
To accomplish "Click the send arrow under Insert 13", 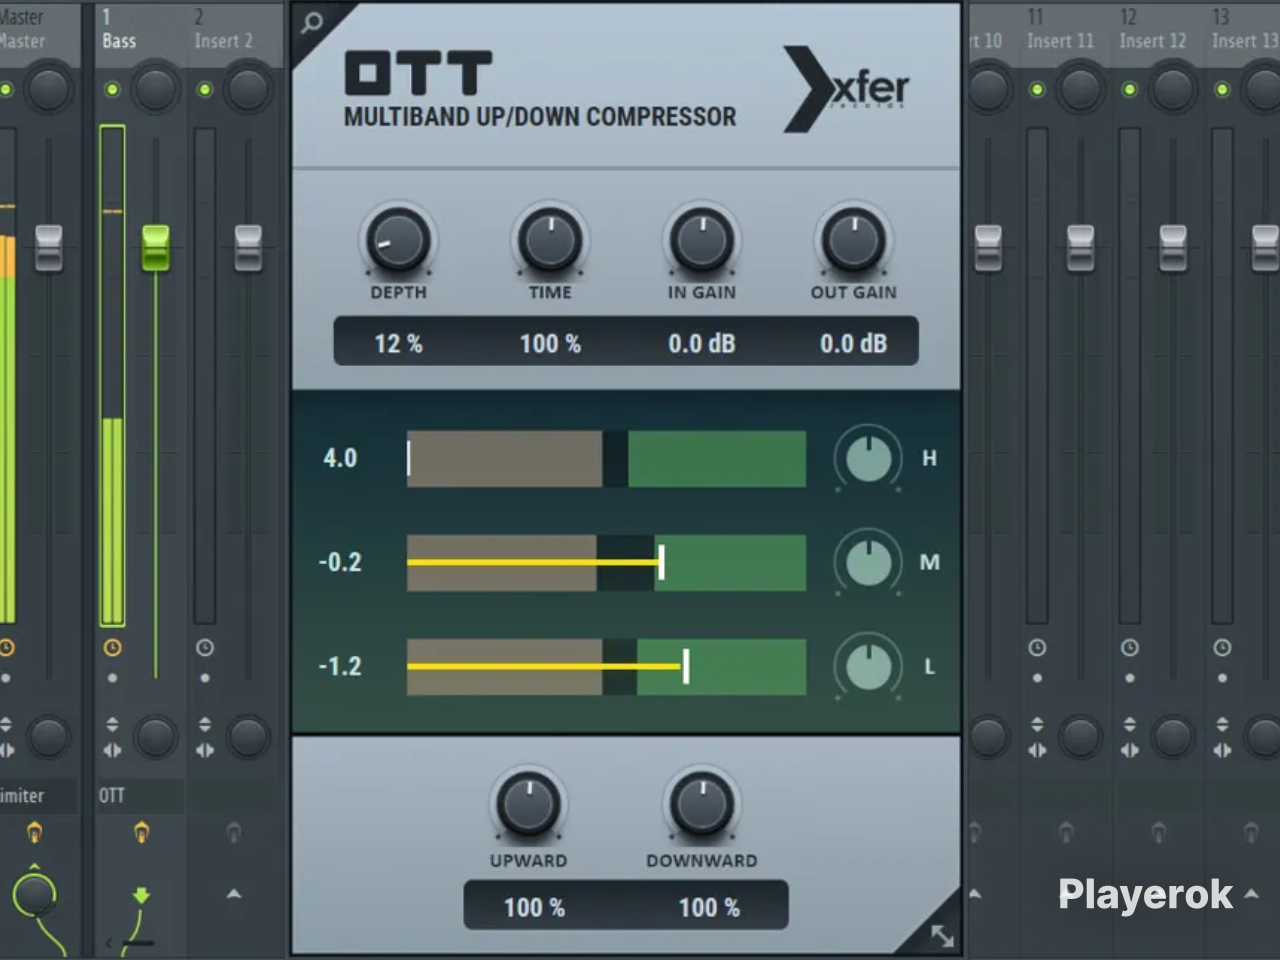I will coord(1251,894).
